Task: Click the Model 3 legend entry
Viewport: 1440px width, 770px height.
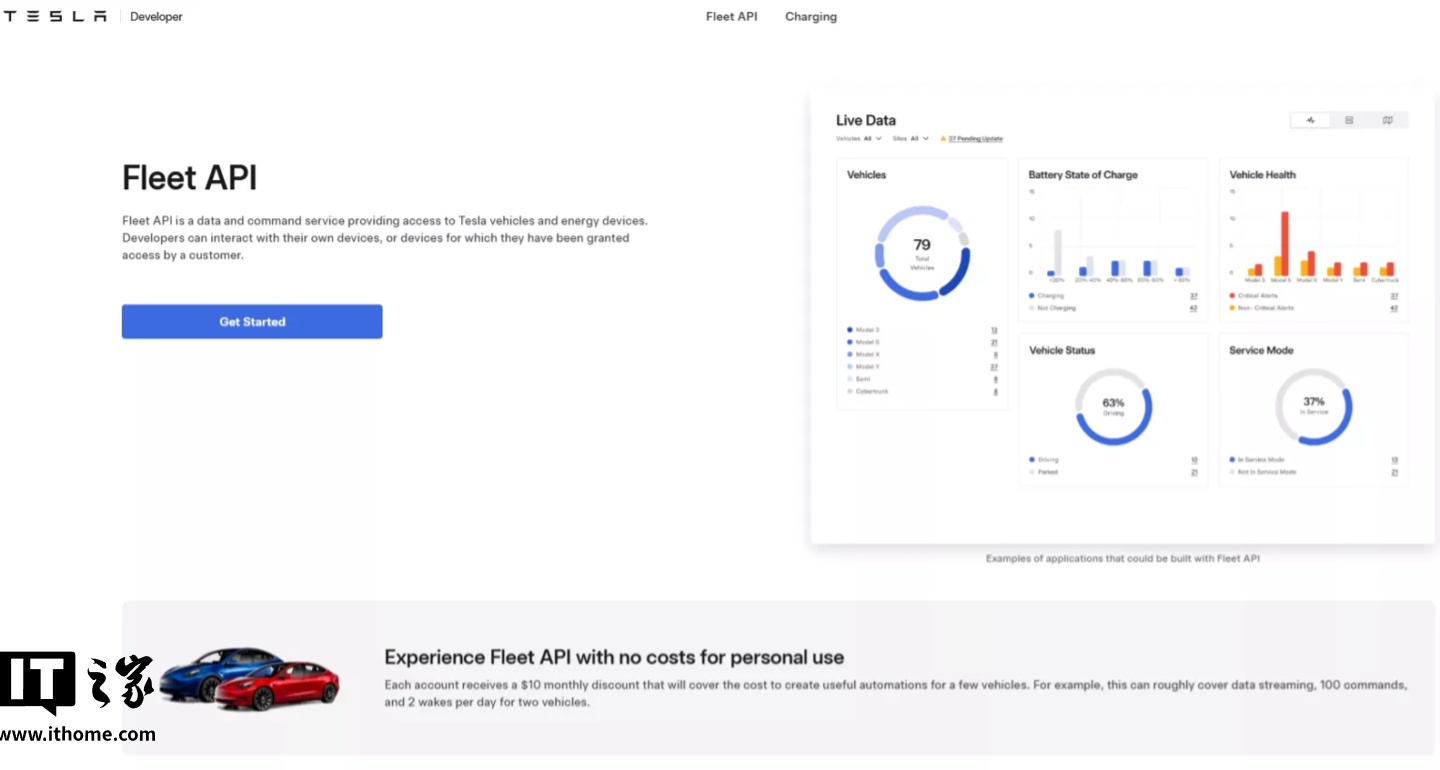Action: (x=863, y=330)
